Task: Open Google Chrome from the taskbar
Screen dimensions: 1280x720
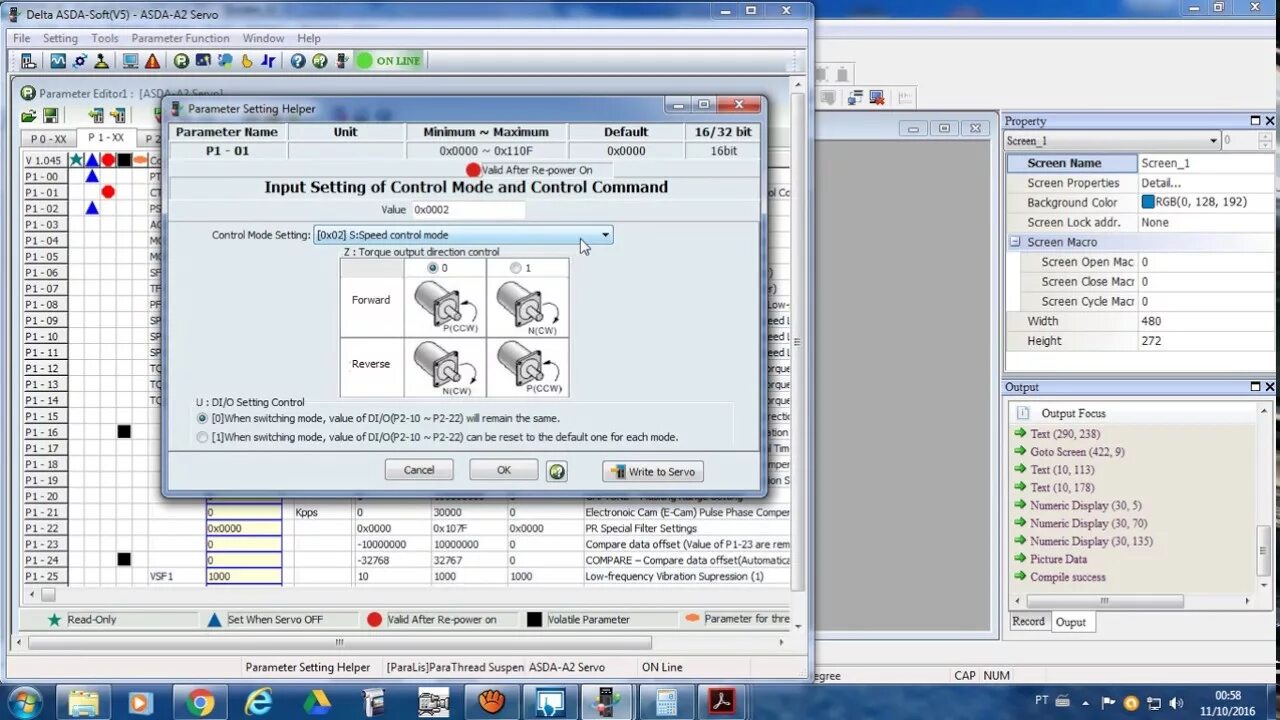Action: [200, 702]
